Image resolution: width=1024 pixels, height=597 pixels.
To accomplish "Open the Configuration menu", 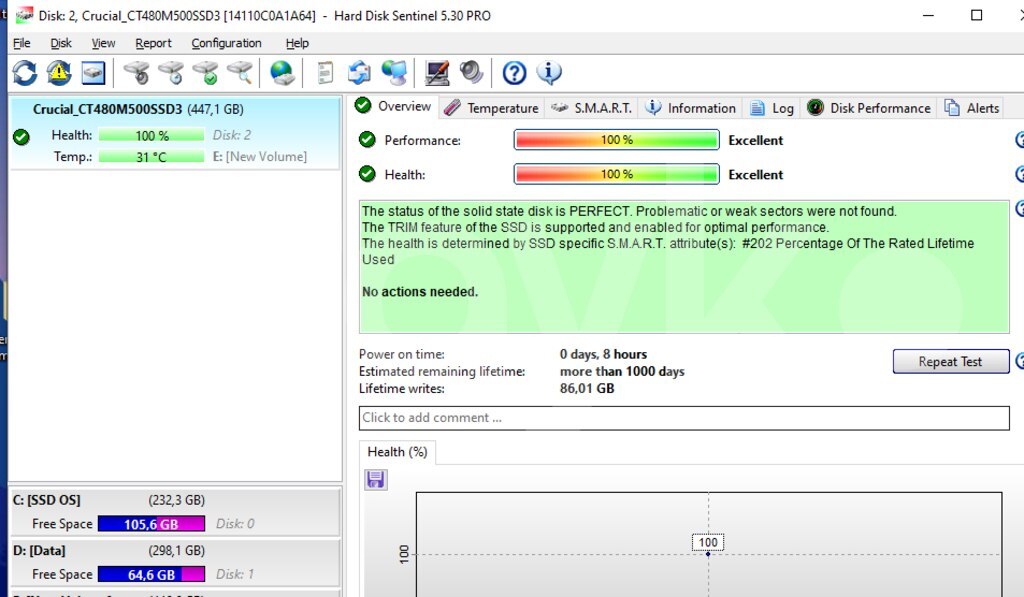I will pyautogui.click(x=226, y=43).
